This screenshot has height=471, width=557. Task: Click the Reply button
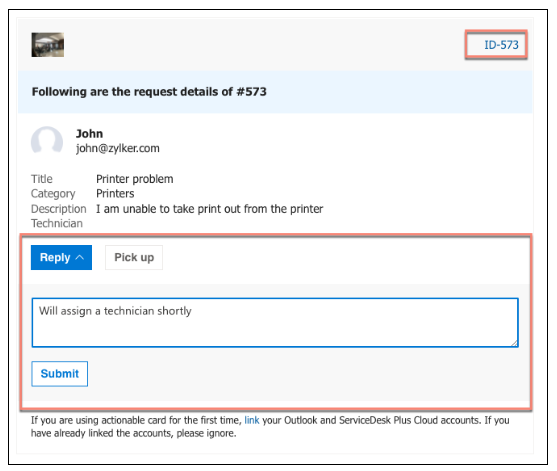pos(61,257)
